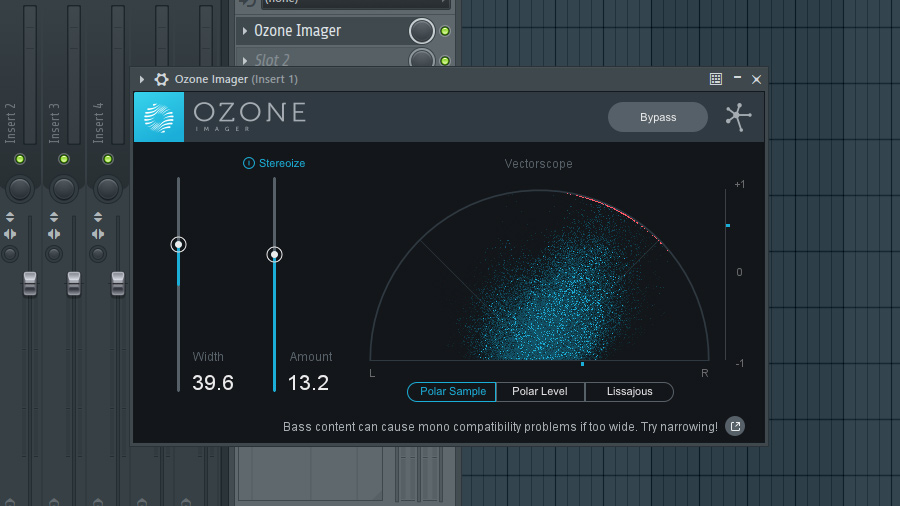Click the Stereoize Amount slider handle
The image size is (900, 506).
[274, 254]
